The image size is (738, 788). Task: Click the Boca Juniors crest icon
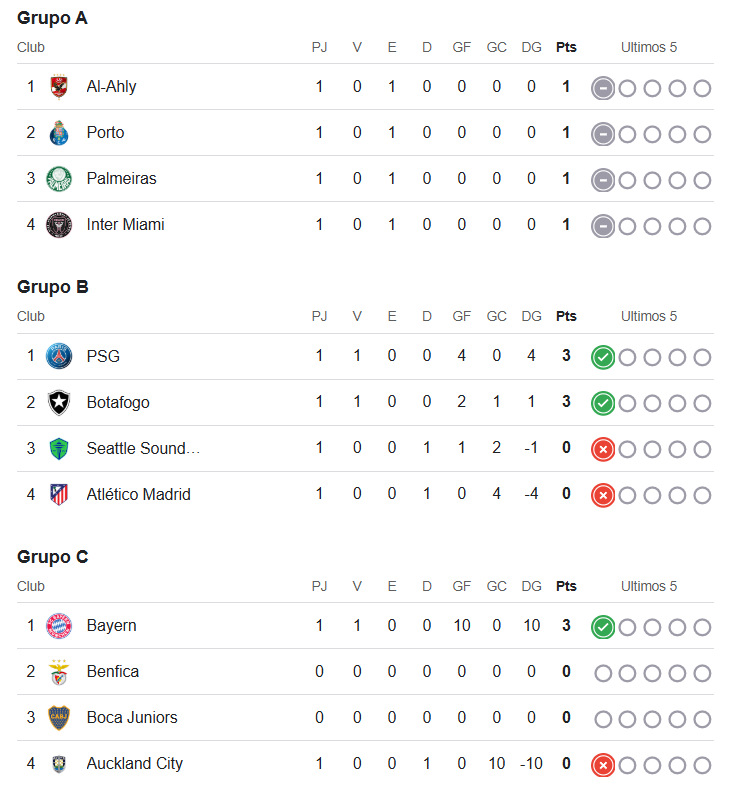pyautogui.click(x=59, y=717)
